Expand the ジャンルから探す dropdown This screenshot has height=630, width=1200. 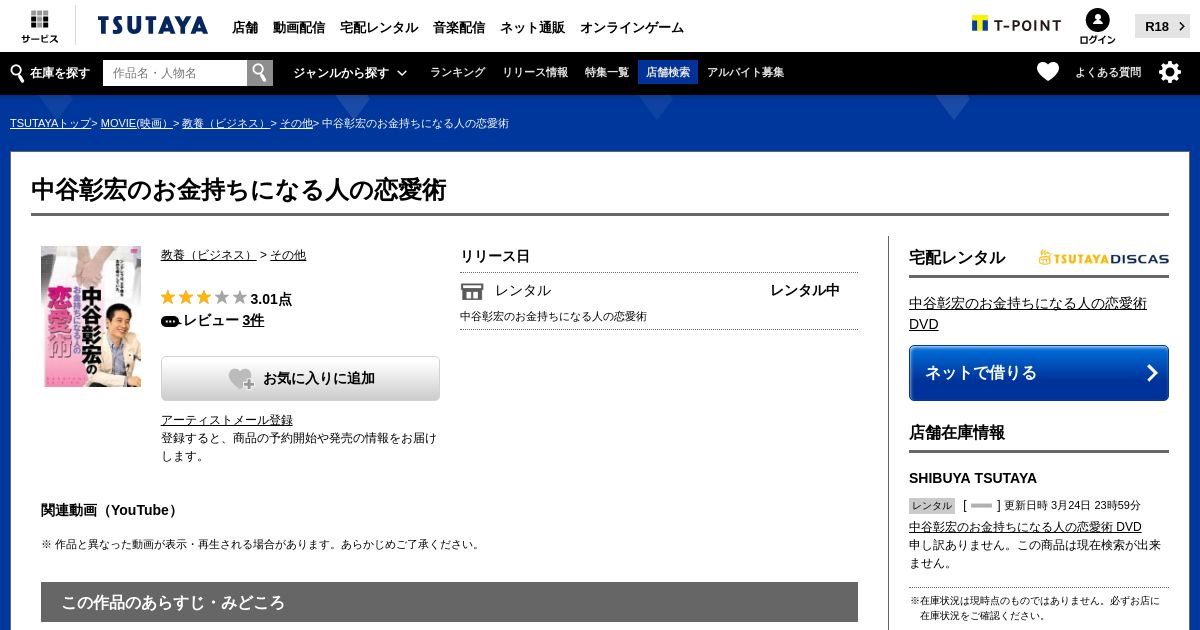pos(350,73)
